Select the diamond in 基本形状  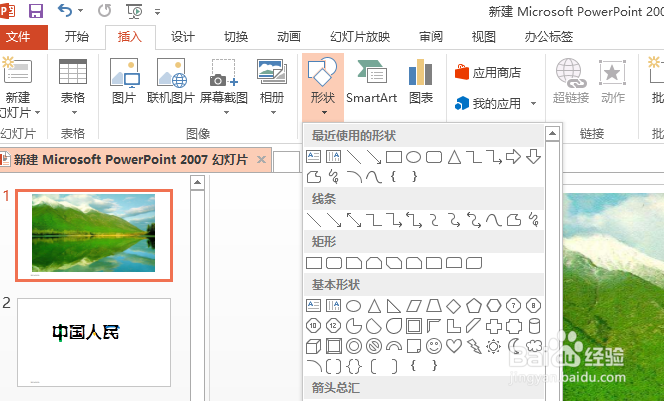454,306
